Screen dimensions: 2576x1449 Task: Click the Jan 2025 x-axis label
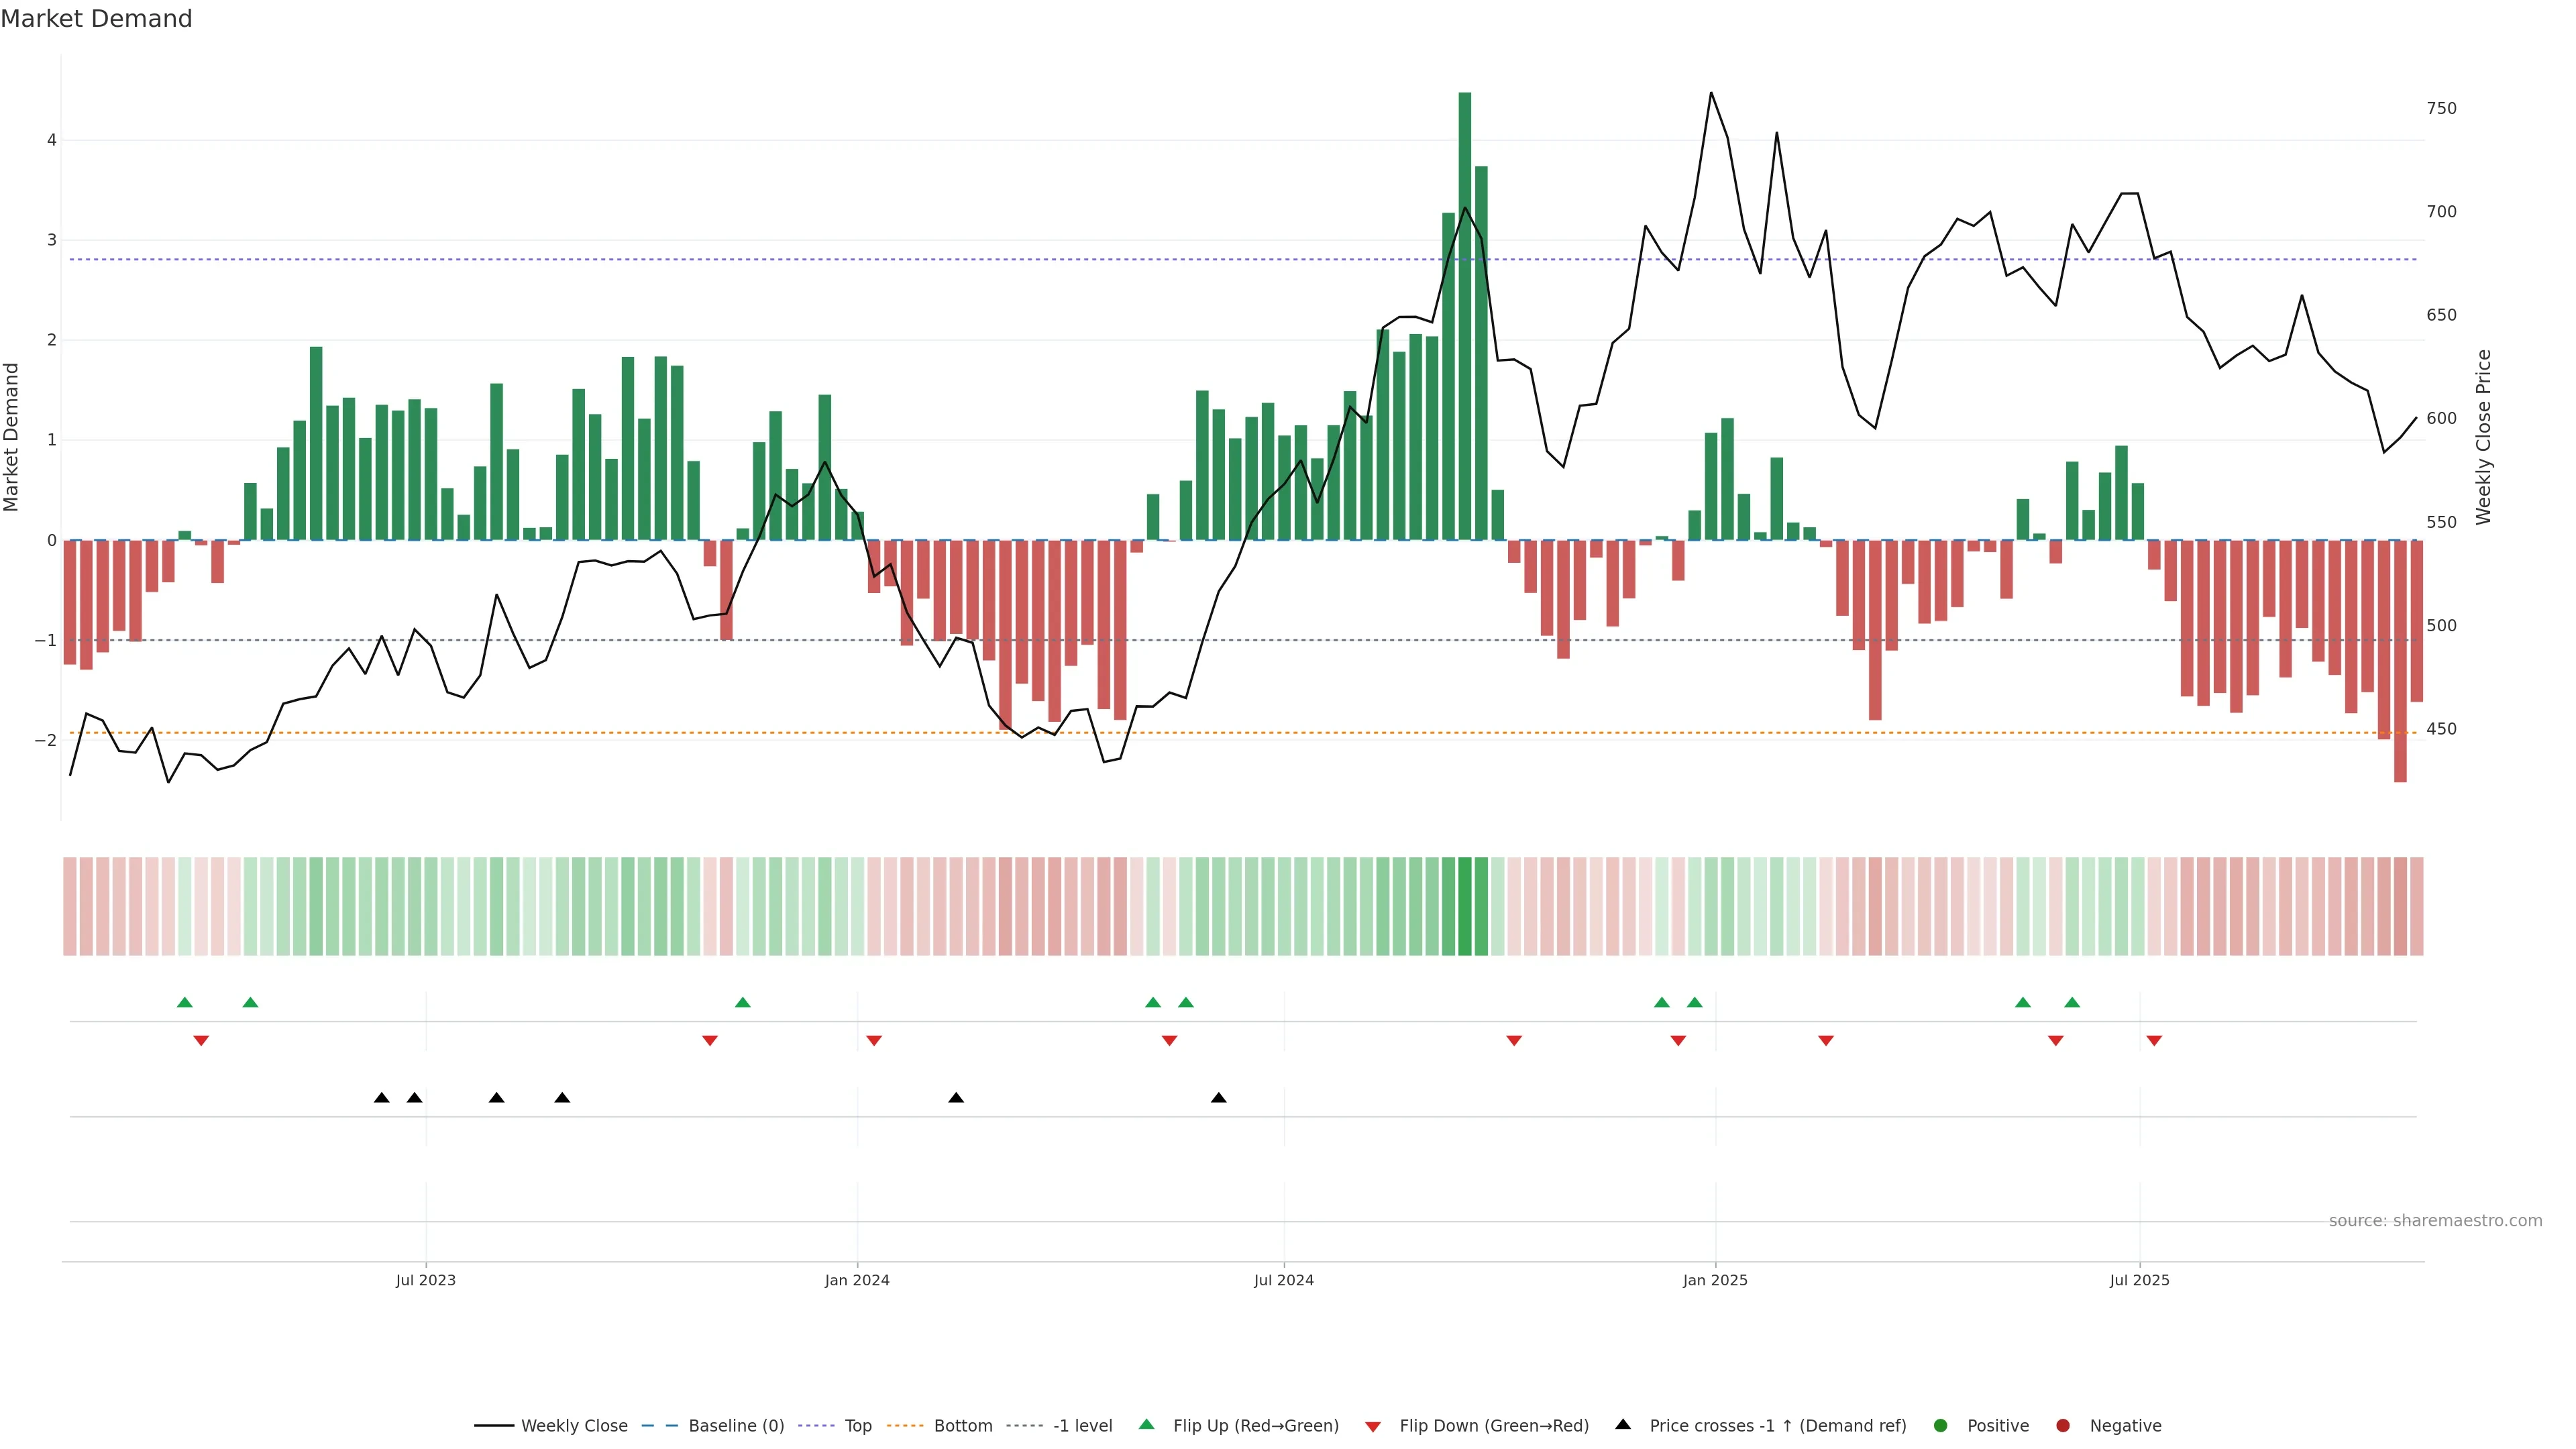pos(1715,1280)
